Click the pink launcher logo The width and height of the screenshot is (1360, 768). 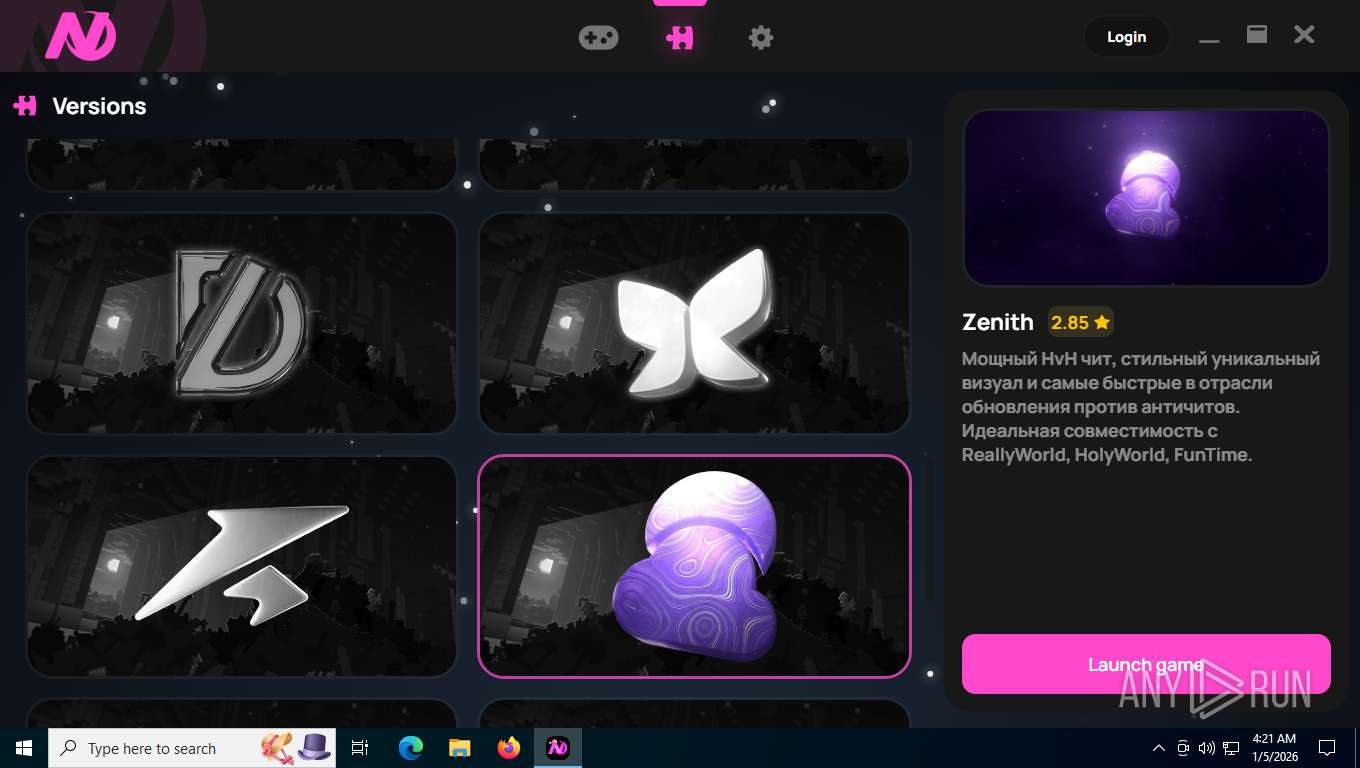tap(81, 37)
